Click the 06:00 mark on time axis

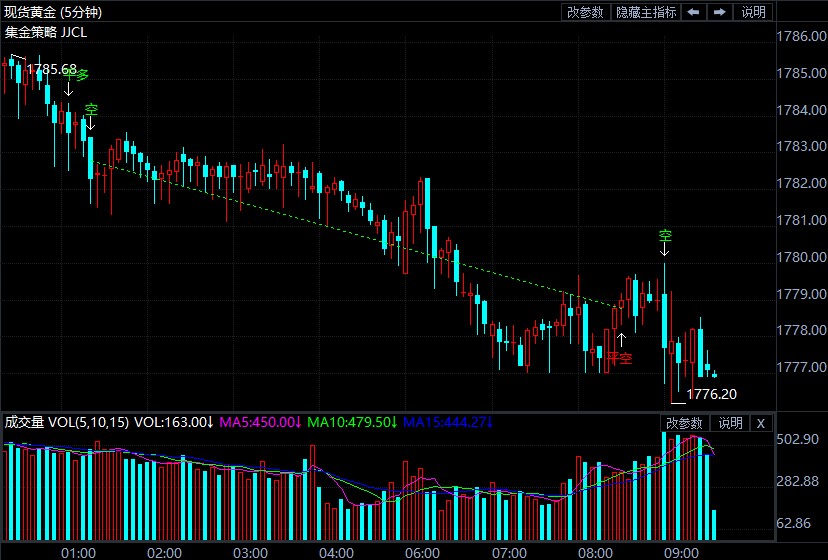point(423,553)
